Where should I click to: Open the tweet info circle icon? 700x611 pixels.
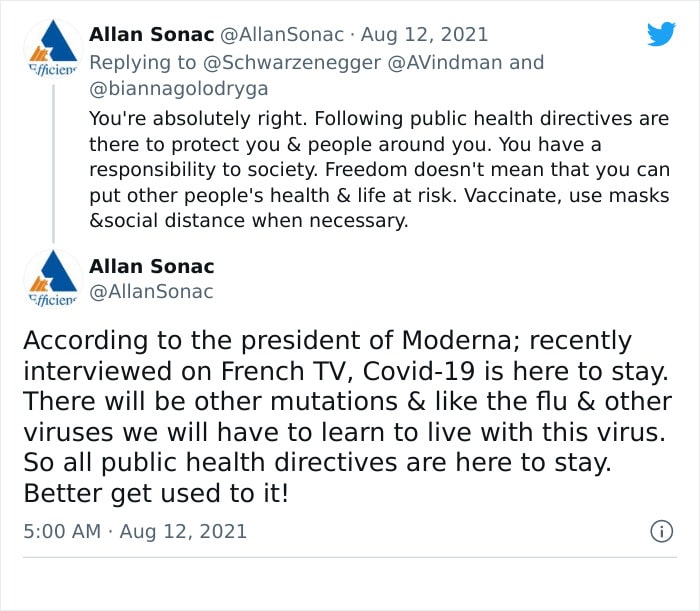pyautogui.click(x=661, y=531)
